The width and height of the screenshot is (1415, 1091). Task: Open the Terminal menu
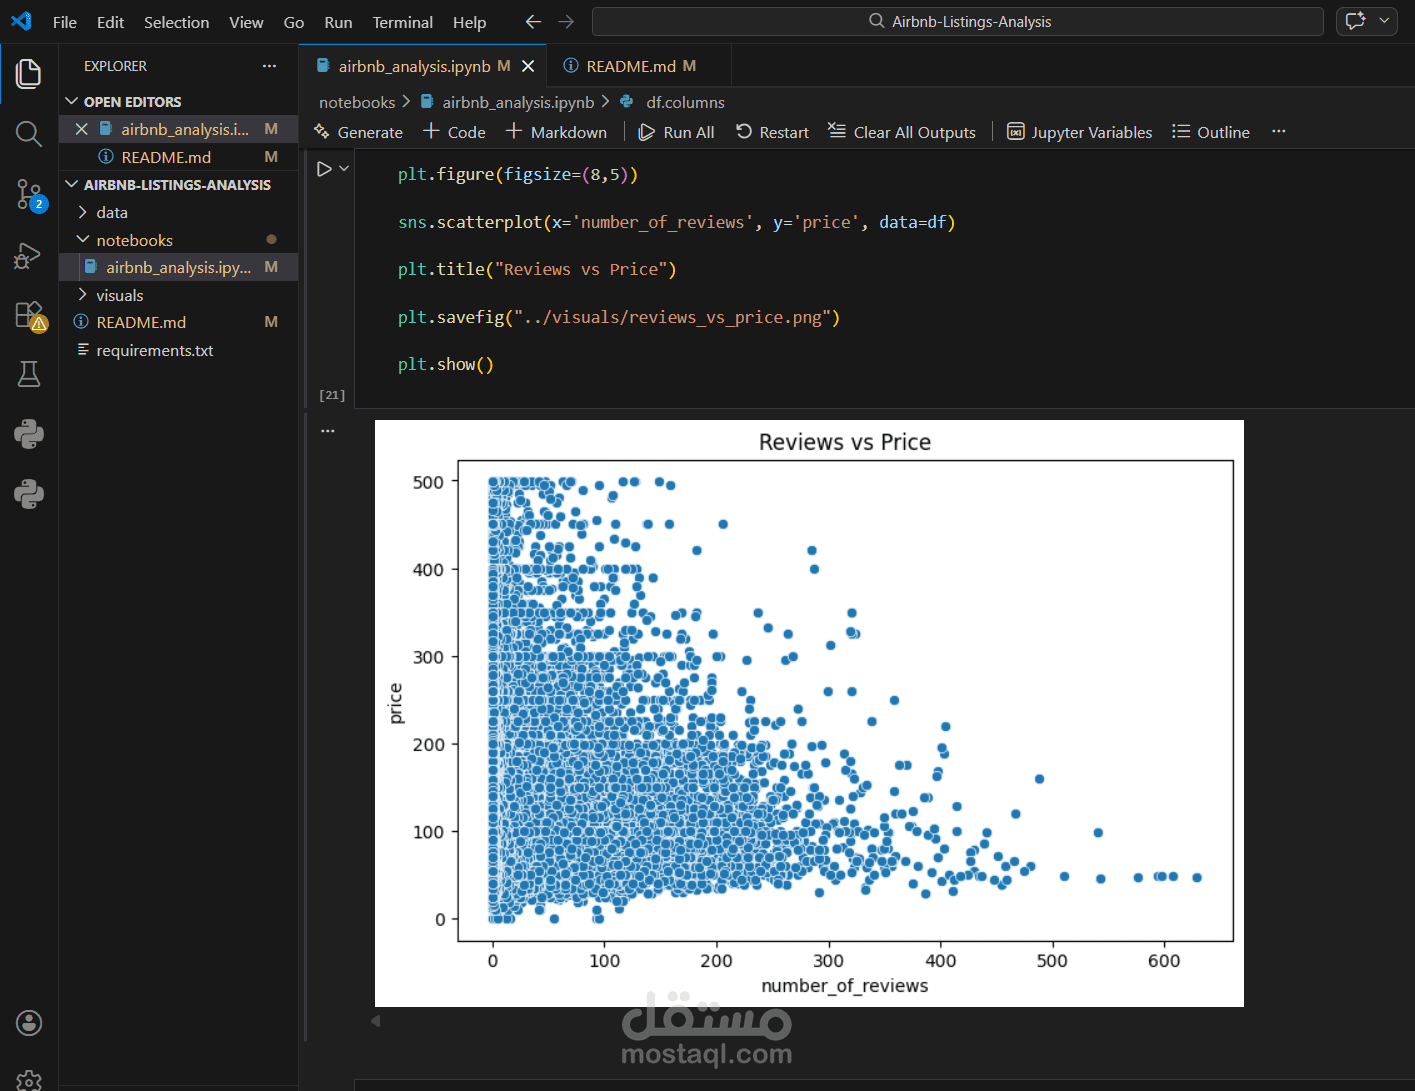pos(403,22)
